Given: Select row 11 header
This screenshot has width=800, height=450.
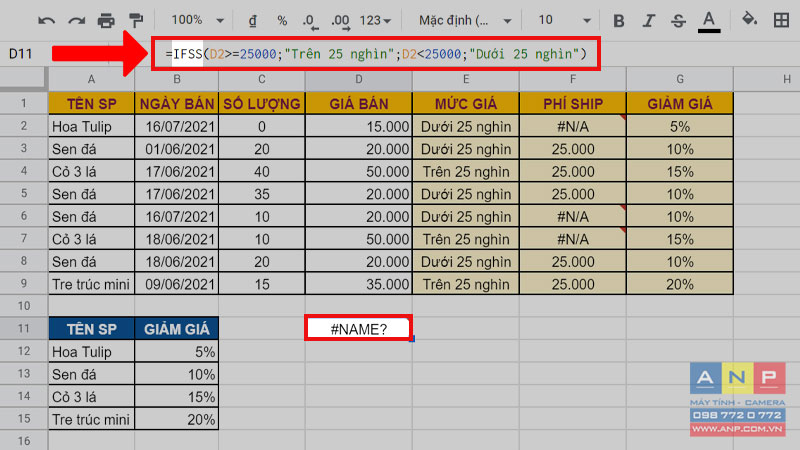Looking at the screenshot, I should pos(24,329).
